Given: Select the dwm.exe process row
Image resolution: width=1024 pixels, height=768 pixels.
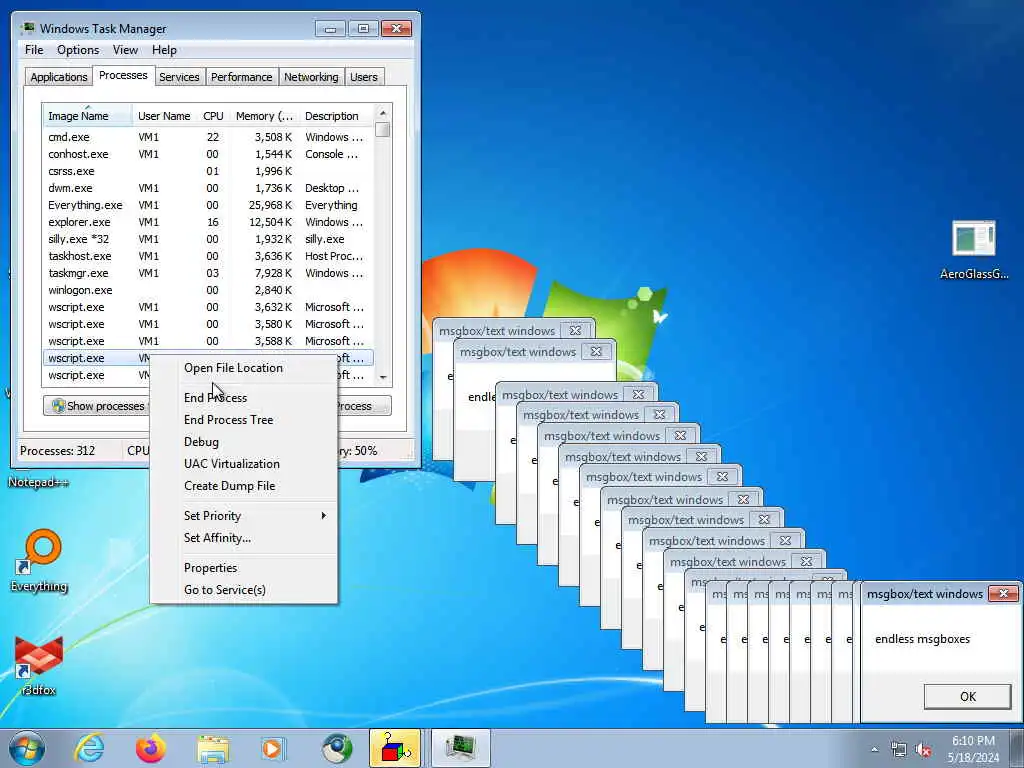Looking at the screenshot, I should [208, 188].
